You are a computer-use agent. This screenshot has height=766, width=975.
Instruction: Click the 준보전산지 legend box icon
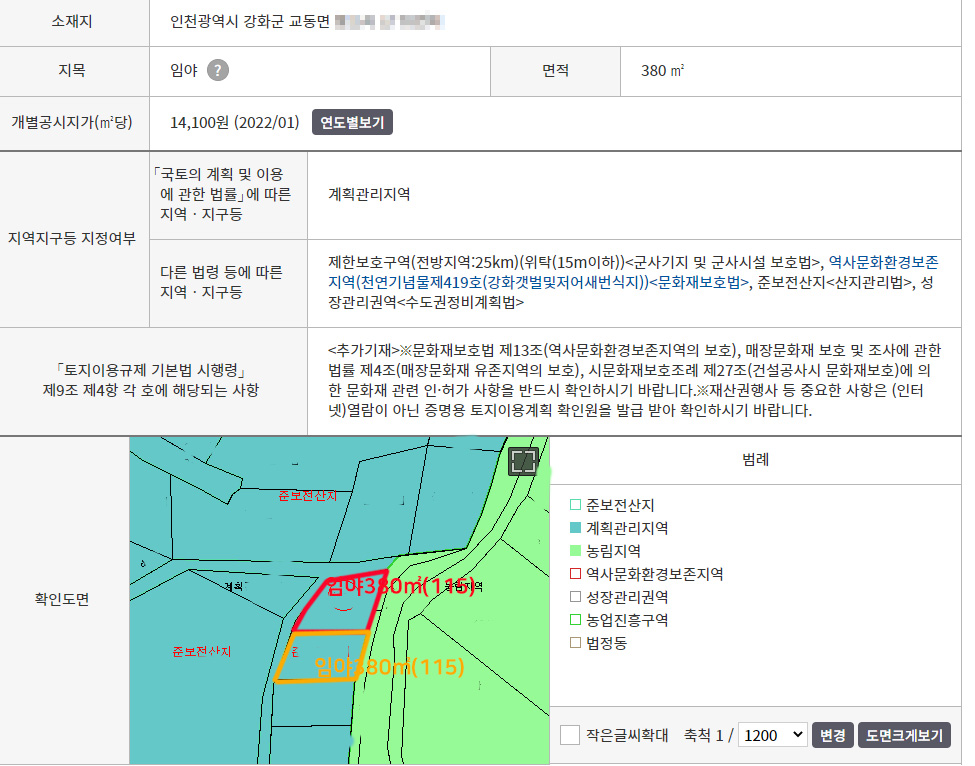click(x=575, y=505)
